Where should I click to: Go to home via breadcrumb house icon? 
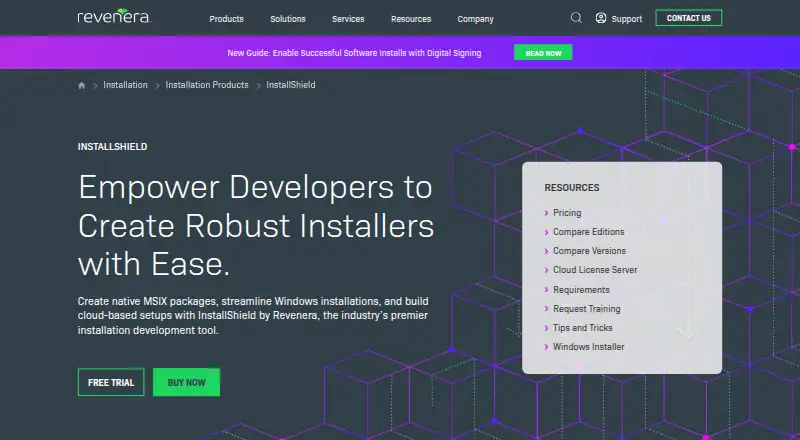click(82, 85)
